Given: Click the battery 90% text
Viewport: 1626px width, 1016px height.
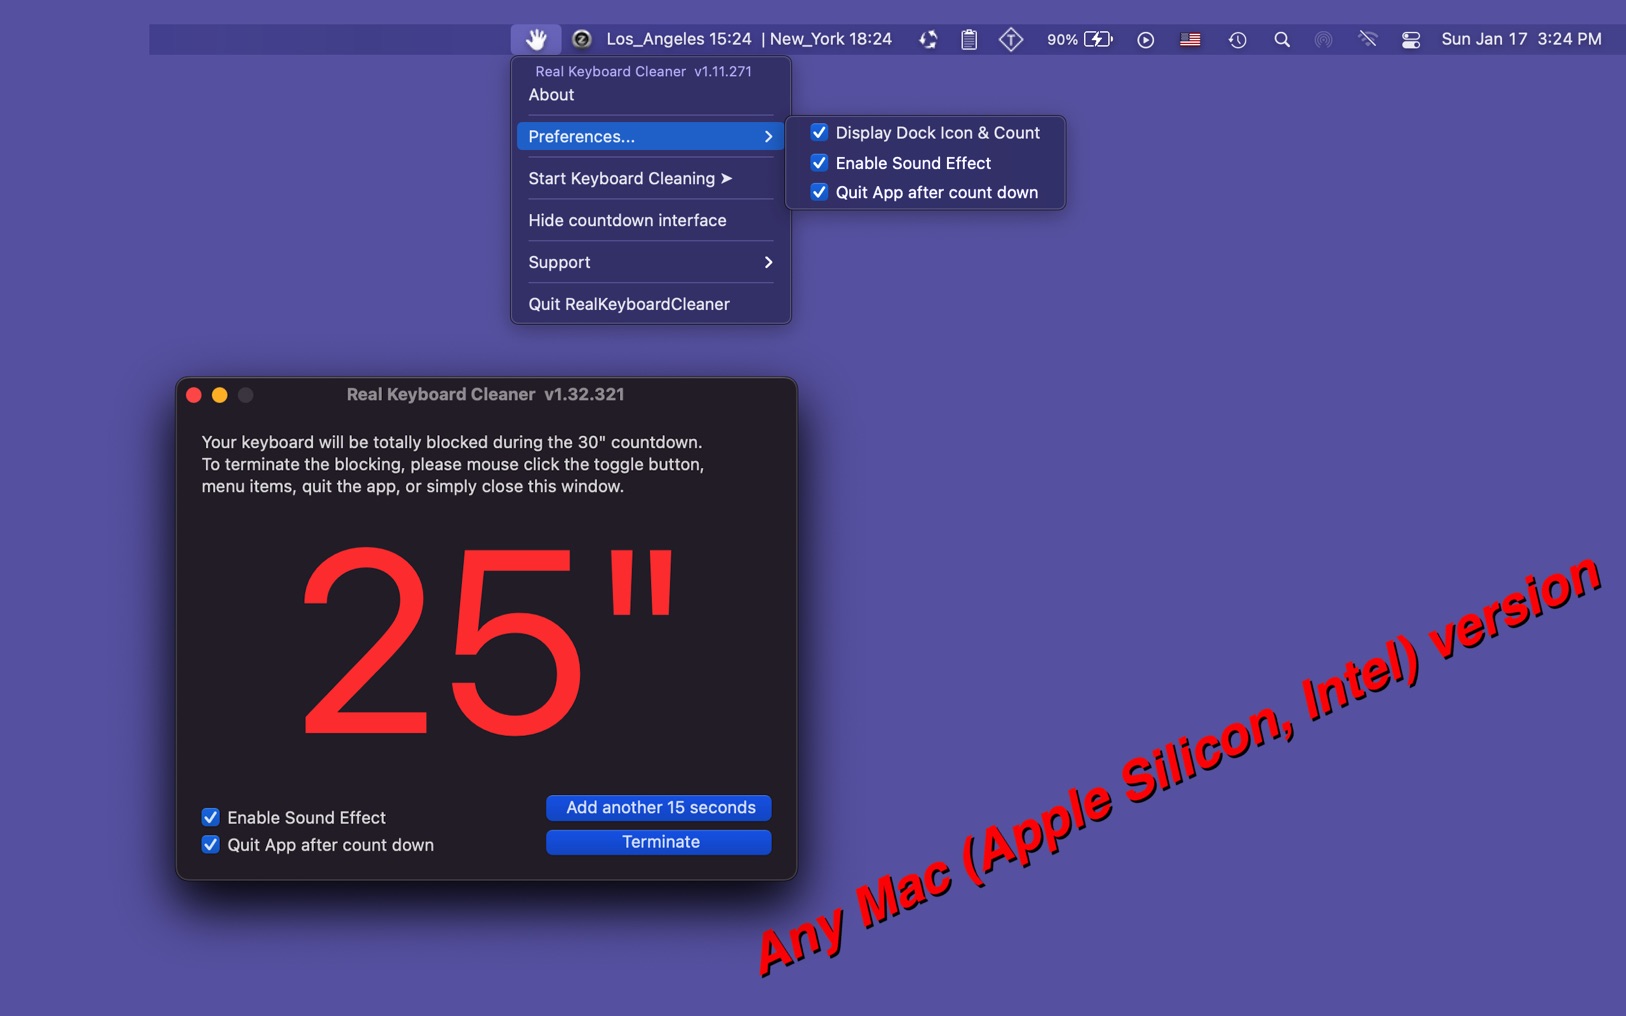Looking at the screenshot, I should click(x=1062, y=40).
